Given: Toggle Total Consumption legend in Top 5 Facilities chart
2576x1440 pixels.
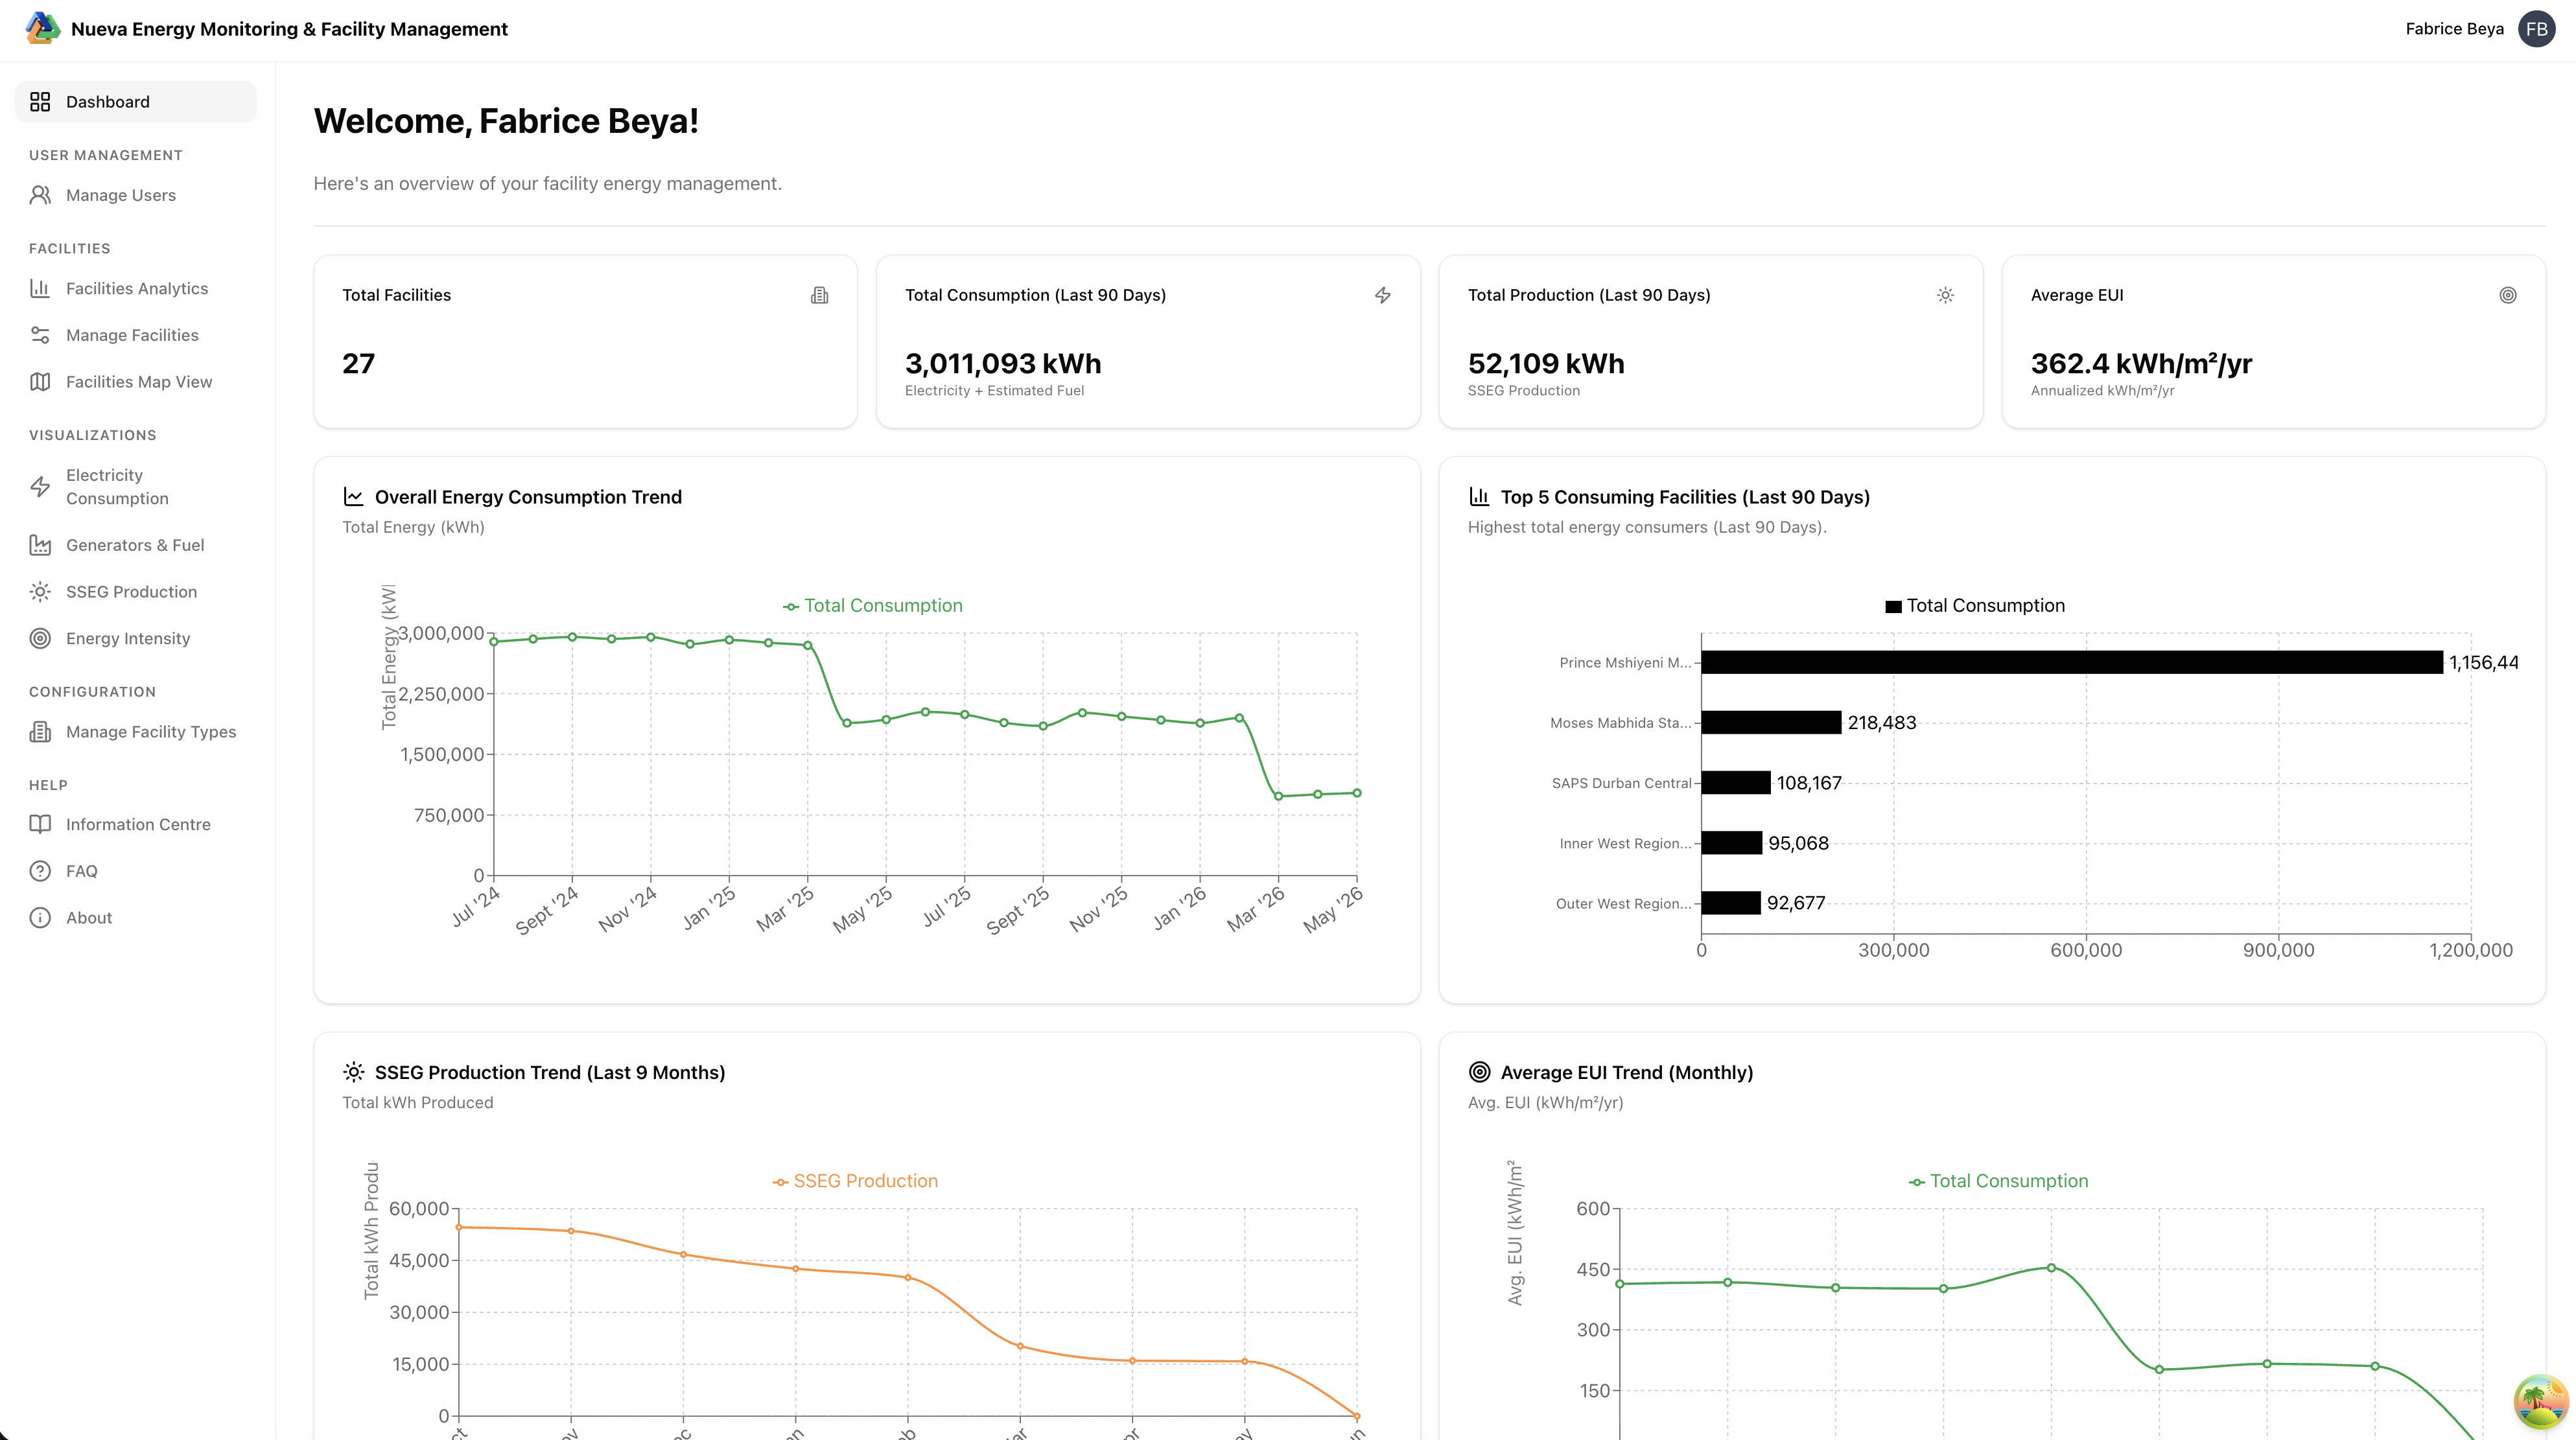Looking at the screenshot, I should [1975, 605].
